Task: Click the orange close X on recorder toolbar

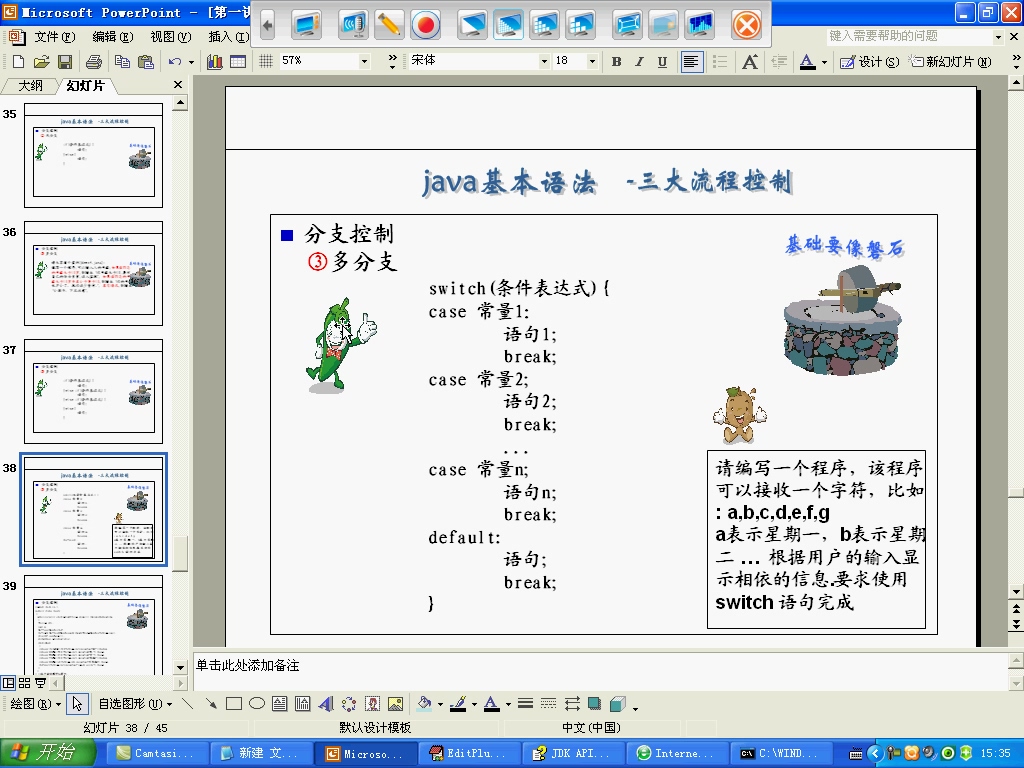Action: click(x=746, y=25)
